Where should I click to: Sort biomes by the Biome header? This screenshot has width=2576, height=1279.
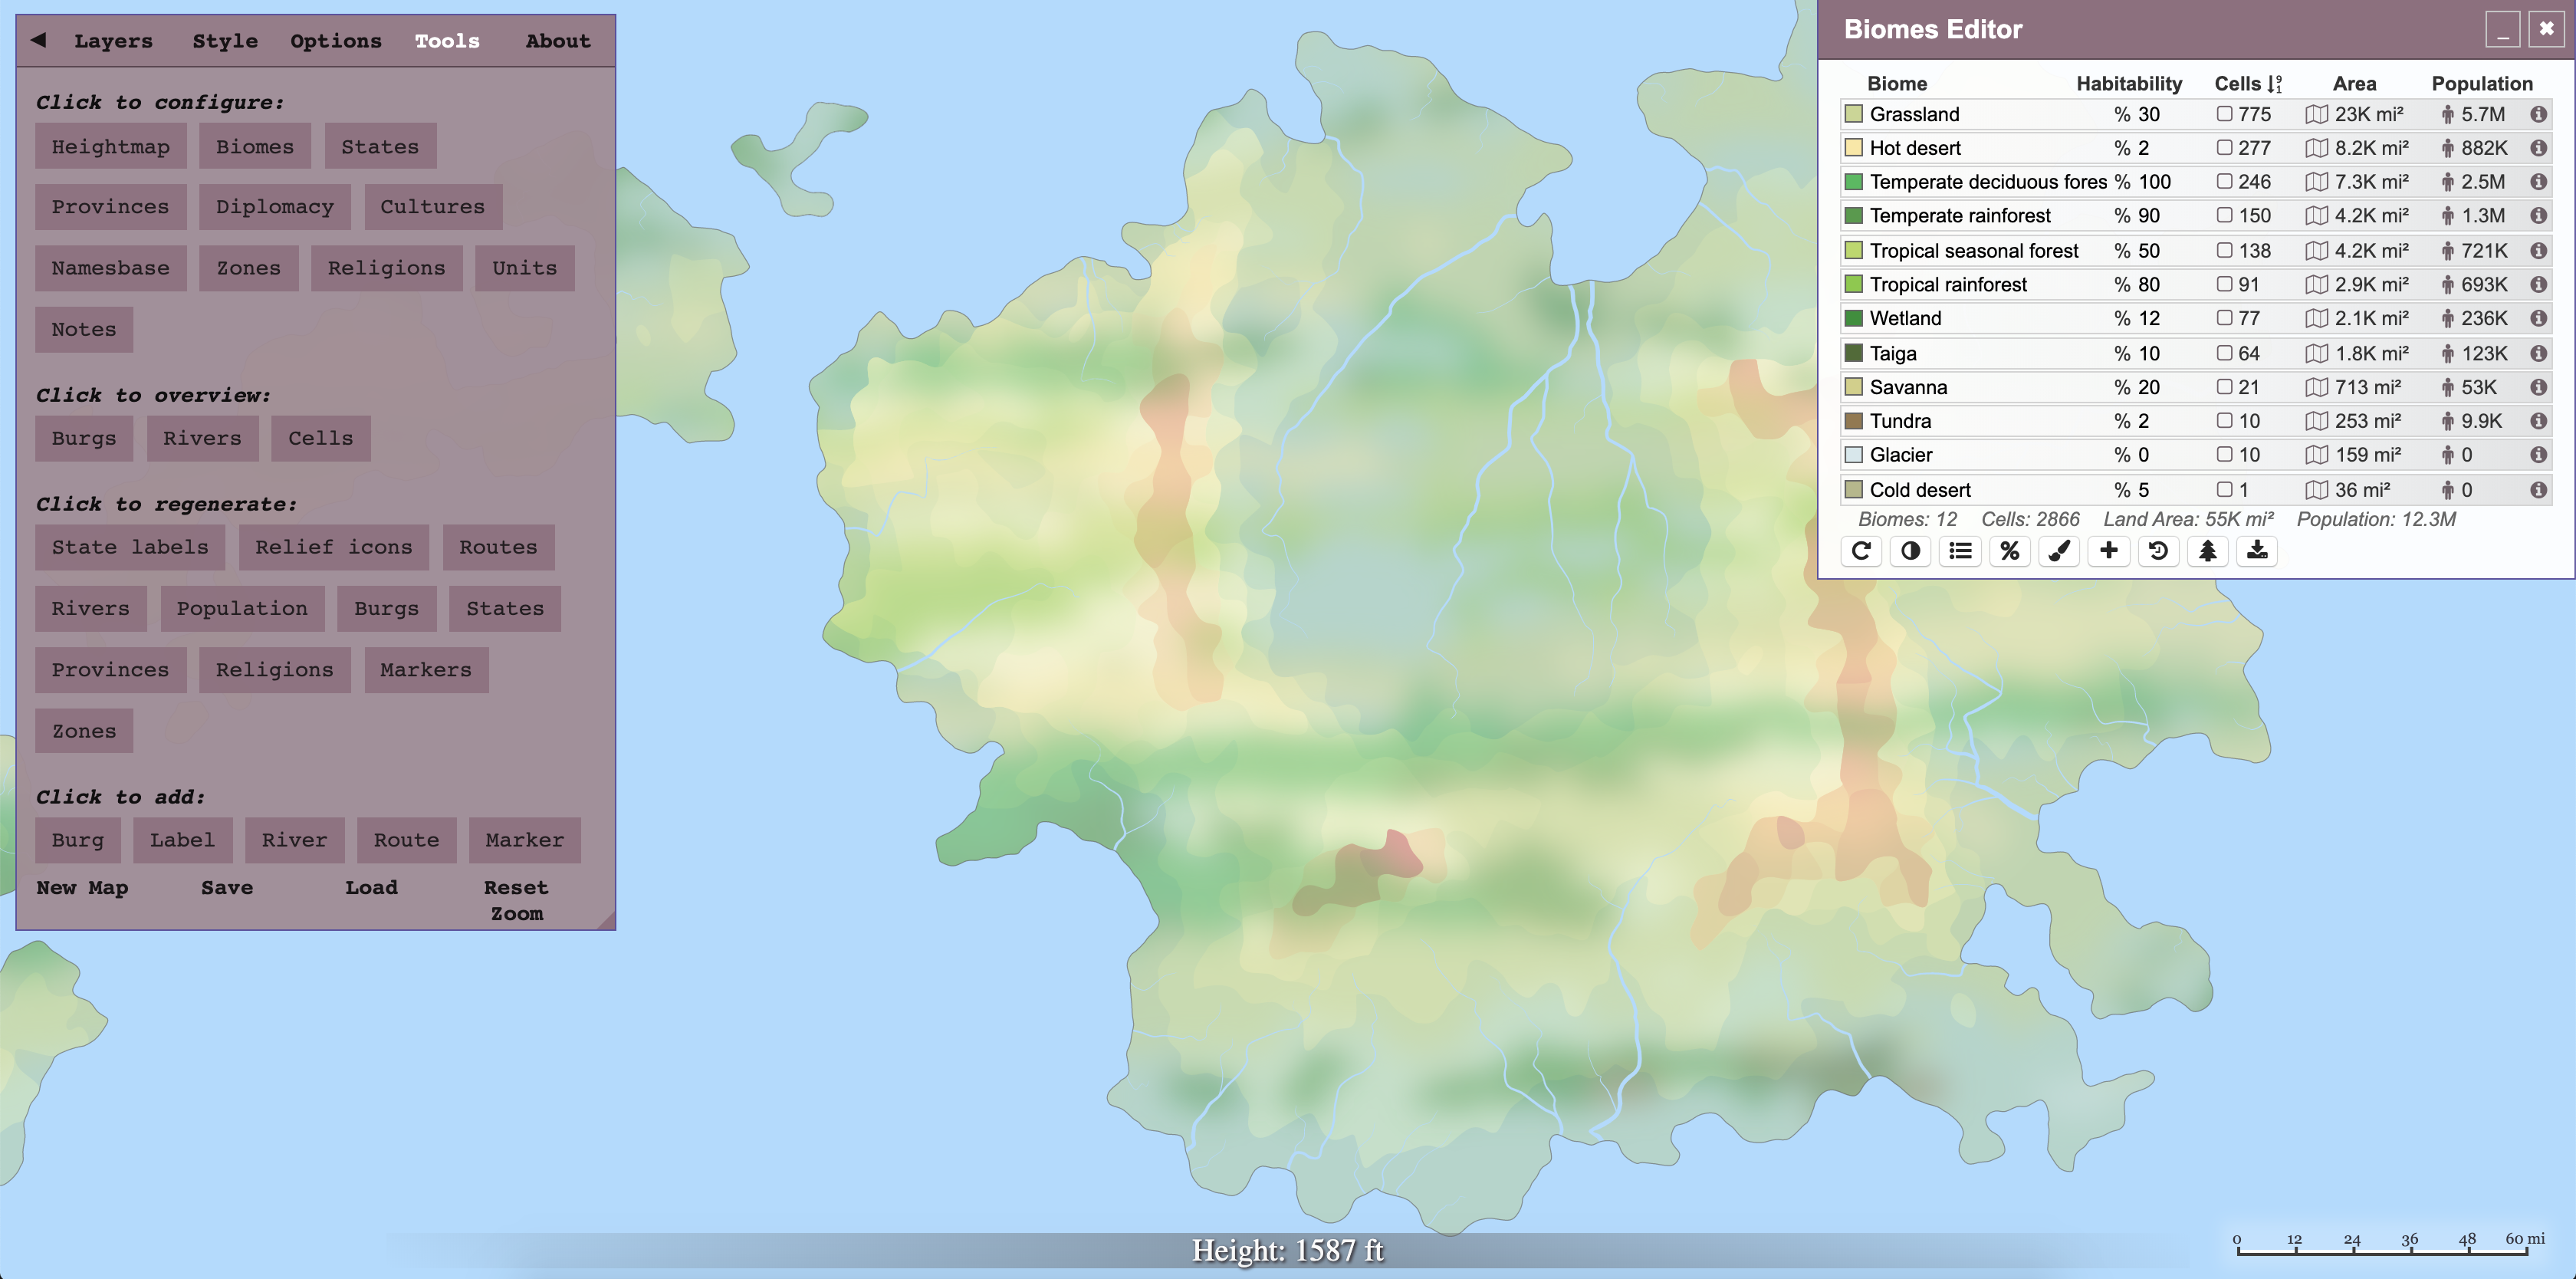coord(1897,84)
